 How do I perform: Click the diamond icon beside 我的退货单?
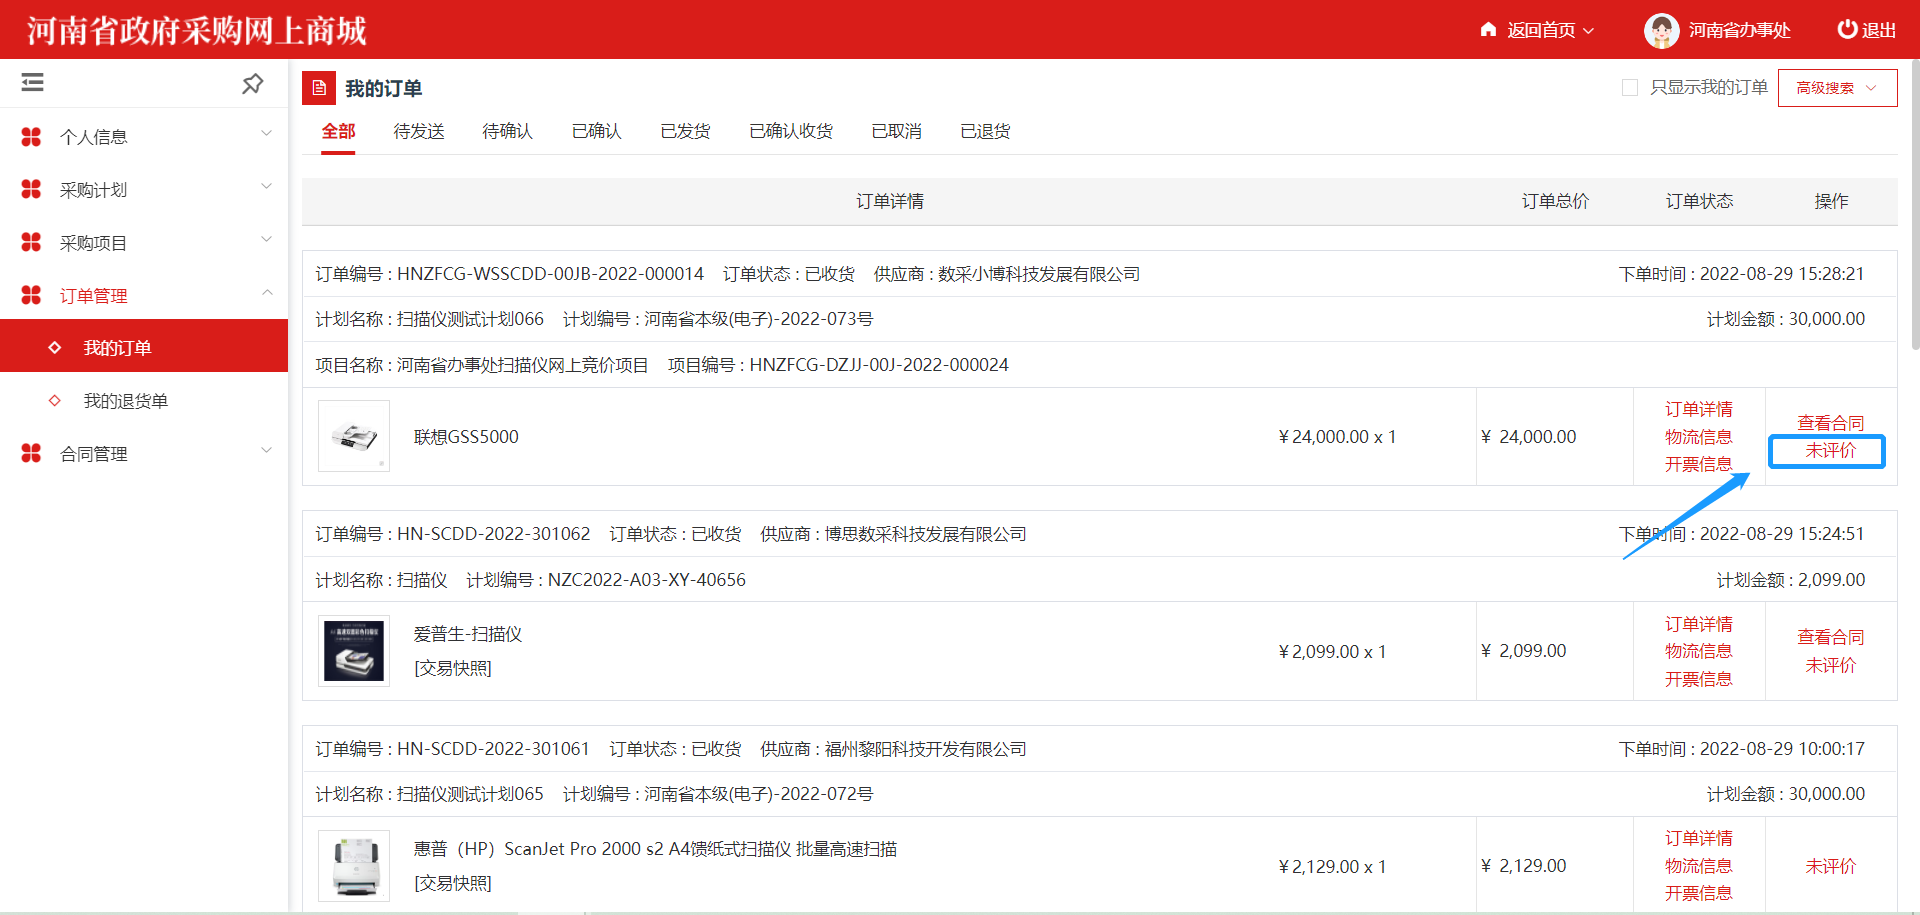55,401
